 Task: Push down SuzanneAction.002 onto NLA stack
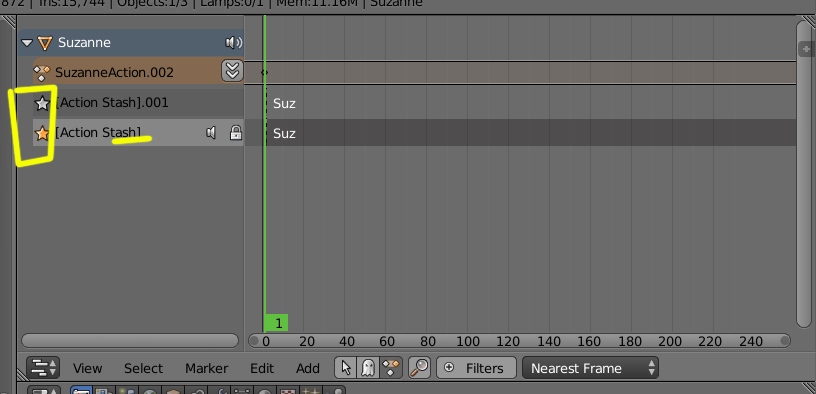pyautogui.click(x=232, y=71)
